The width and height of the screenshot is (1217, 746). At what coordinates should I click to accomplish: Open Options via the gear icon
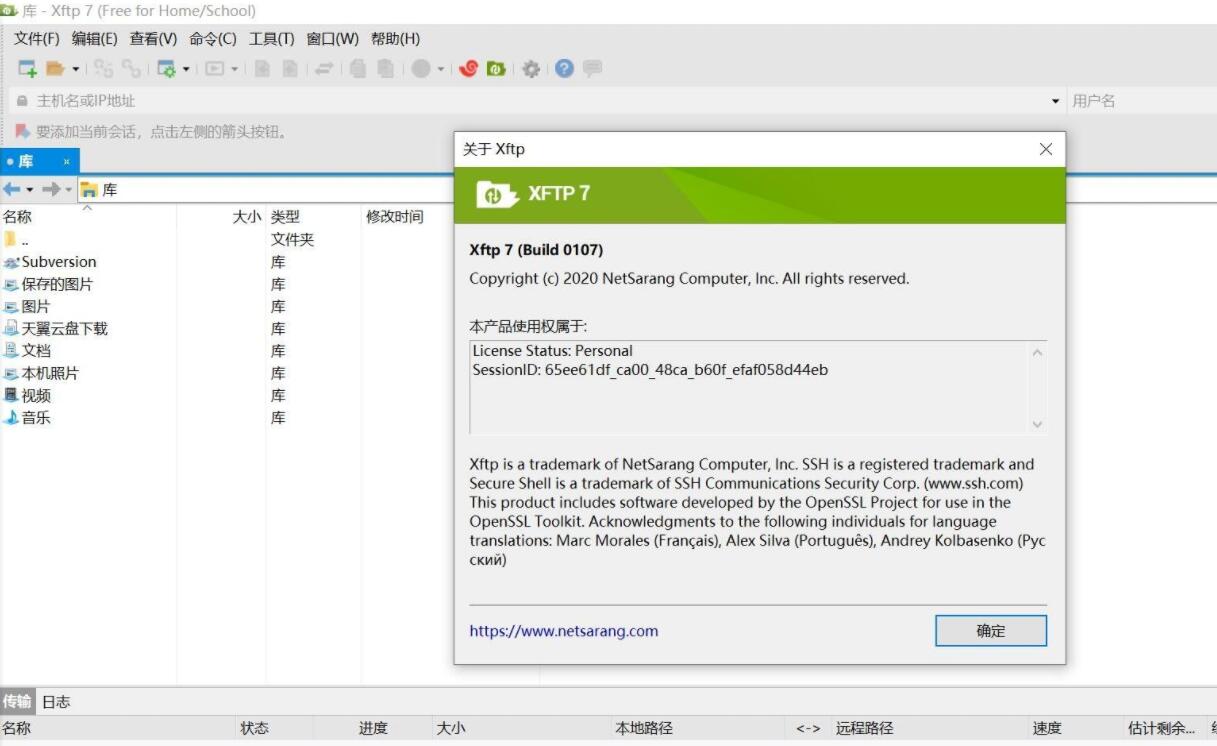(x=531, y=69)
